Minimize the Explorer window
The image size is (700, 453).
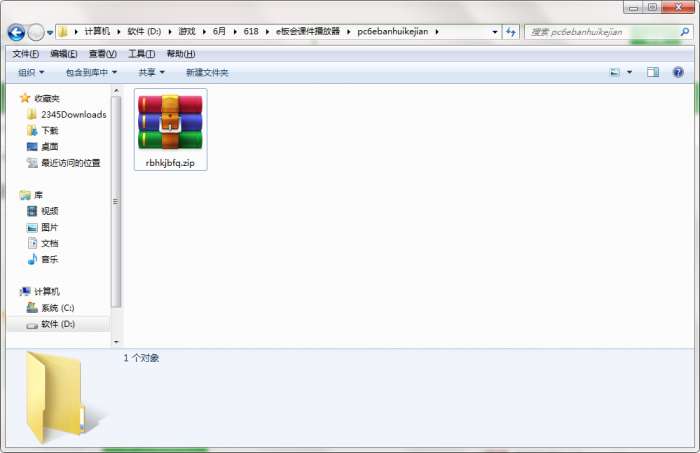click(633, 8)
